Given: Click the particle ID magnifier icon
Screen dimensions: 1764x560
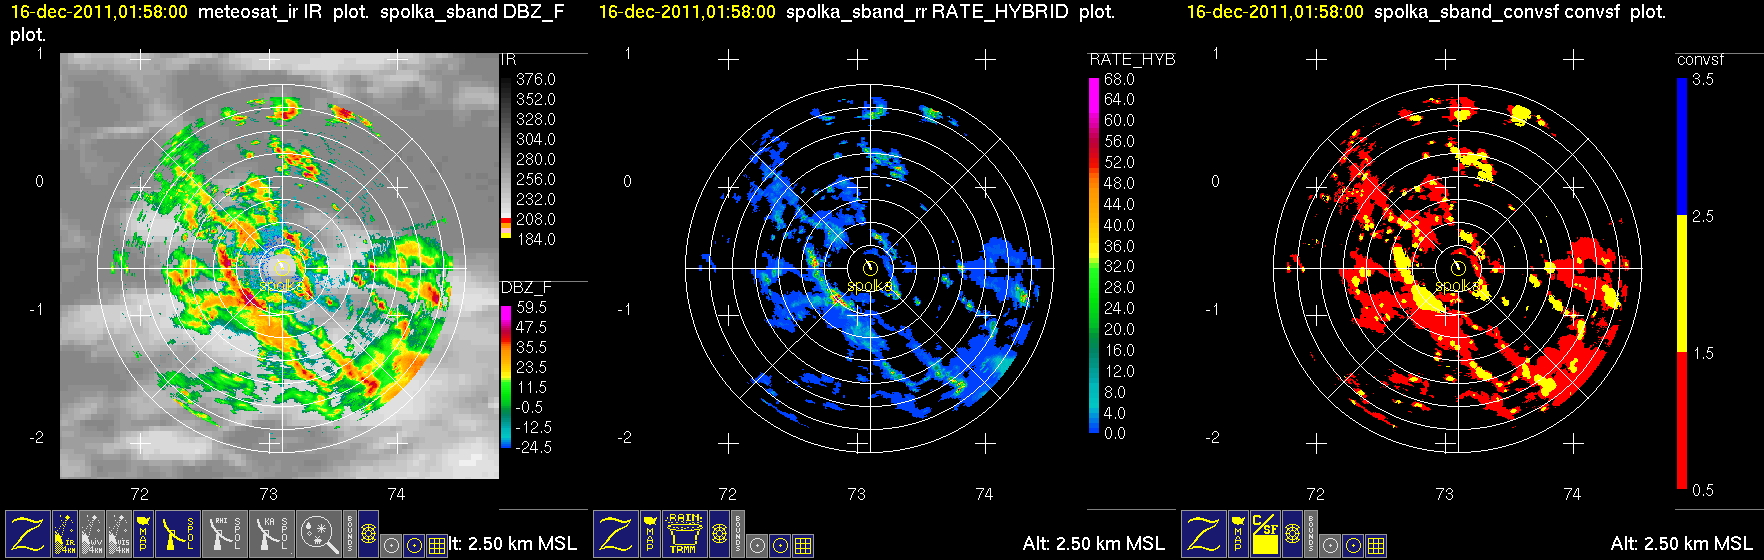Looking at the screenshot, I should (319, 534).
